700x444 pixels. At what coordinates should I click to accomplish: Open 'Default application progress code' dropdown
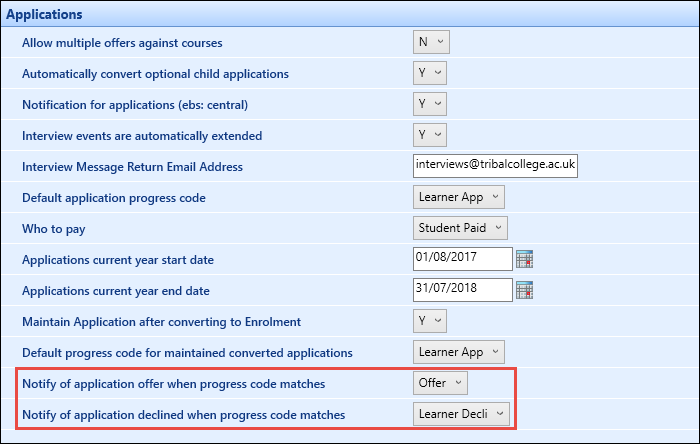459,197
